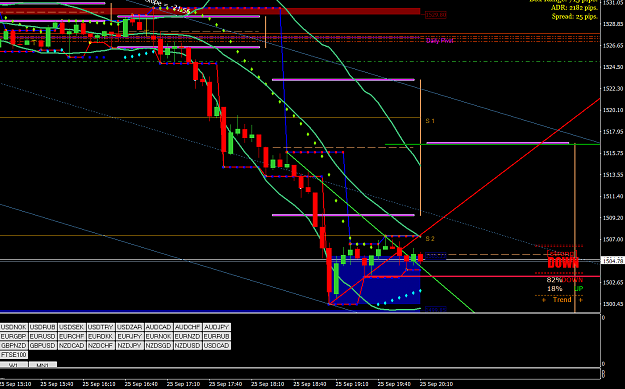This screenshot has width=625, height=389.
Task: Switch to NZDUSD symbol button
Action: coord(188,346)
